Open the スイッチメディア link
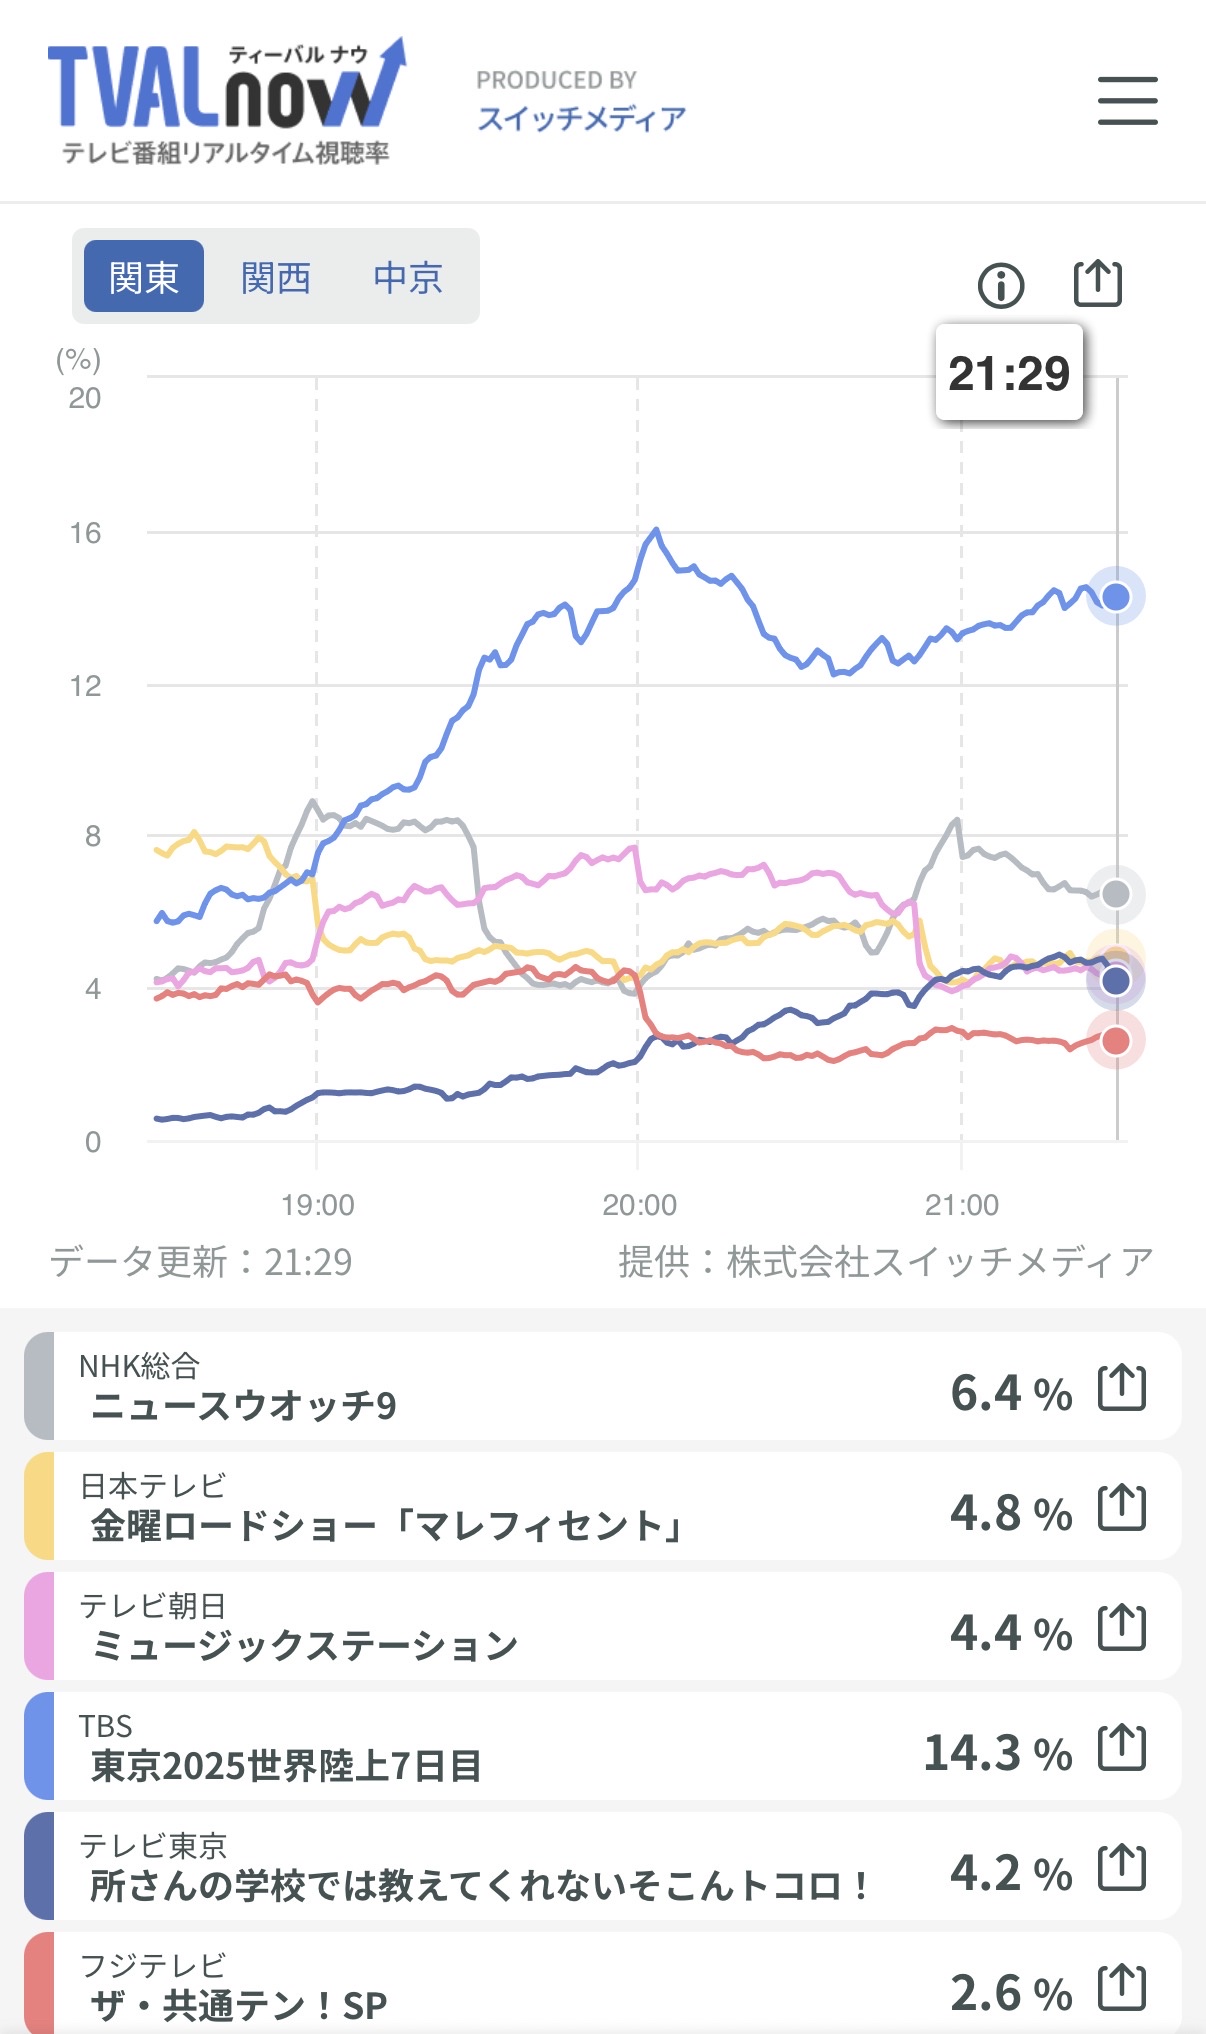 (x=581, y=118)
